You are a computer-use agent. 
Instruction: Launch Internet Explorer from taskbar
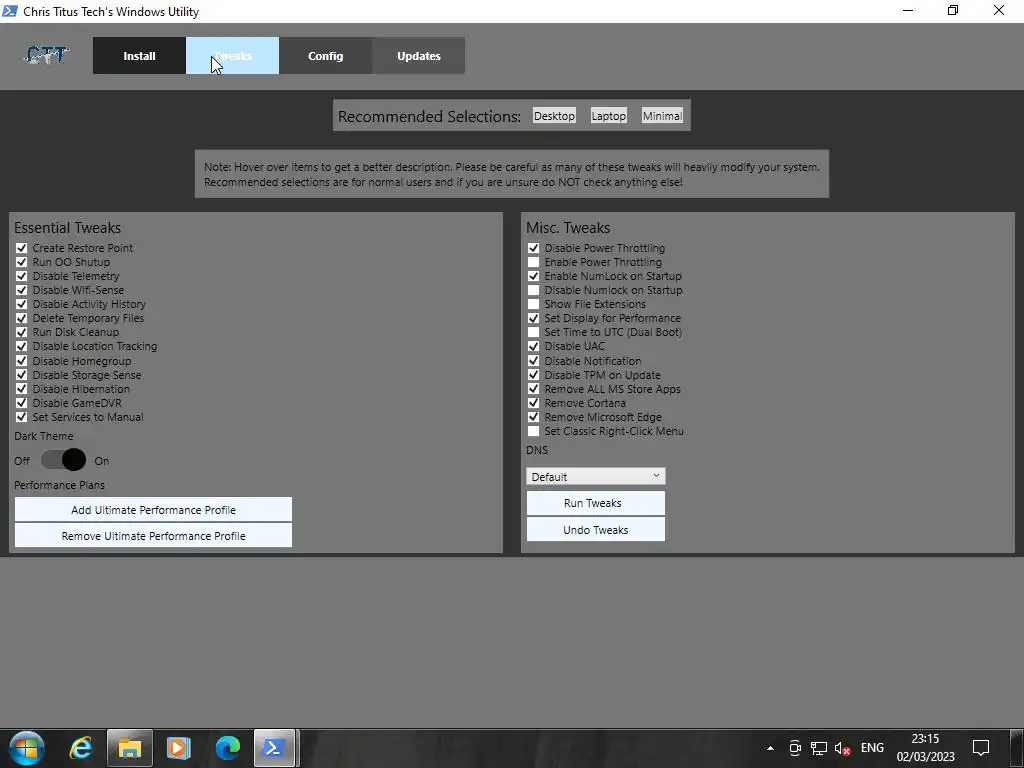(80, 748)
